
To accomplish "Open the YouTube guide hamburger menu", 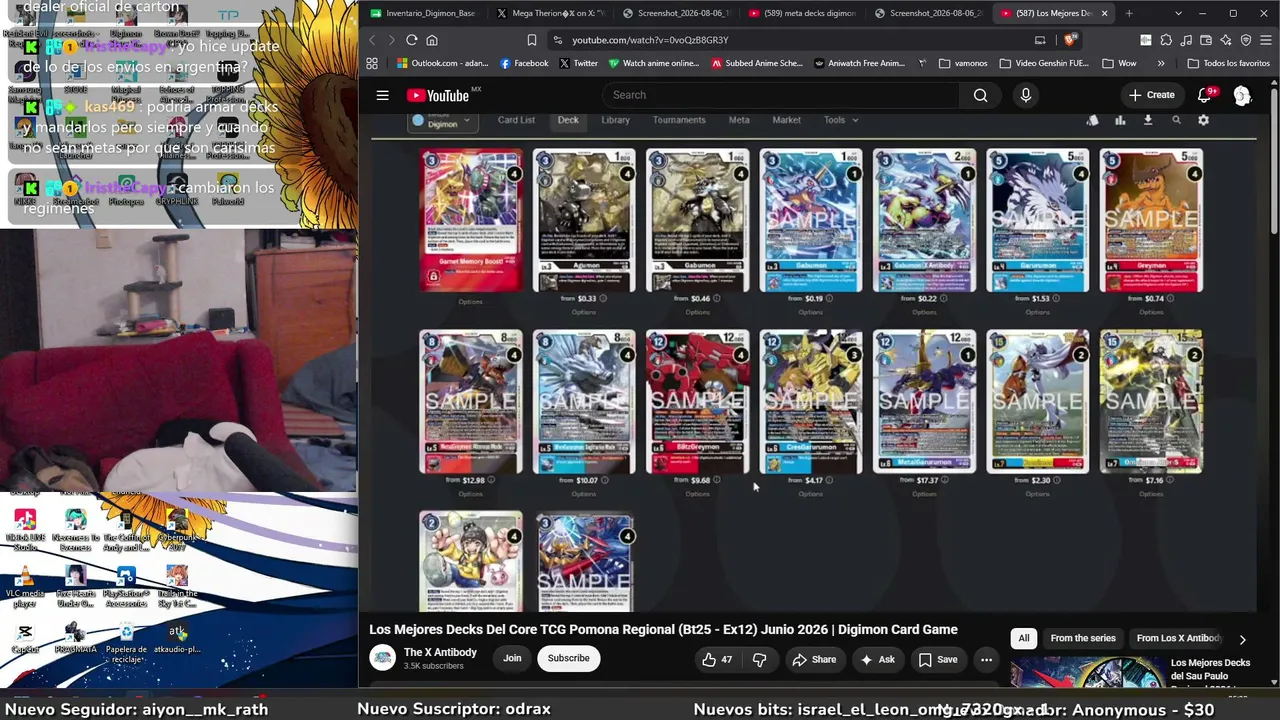I will [382, 95].
